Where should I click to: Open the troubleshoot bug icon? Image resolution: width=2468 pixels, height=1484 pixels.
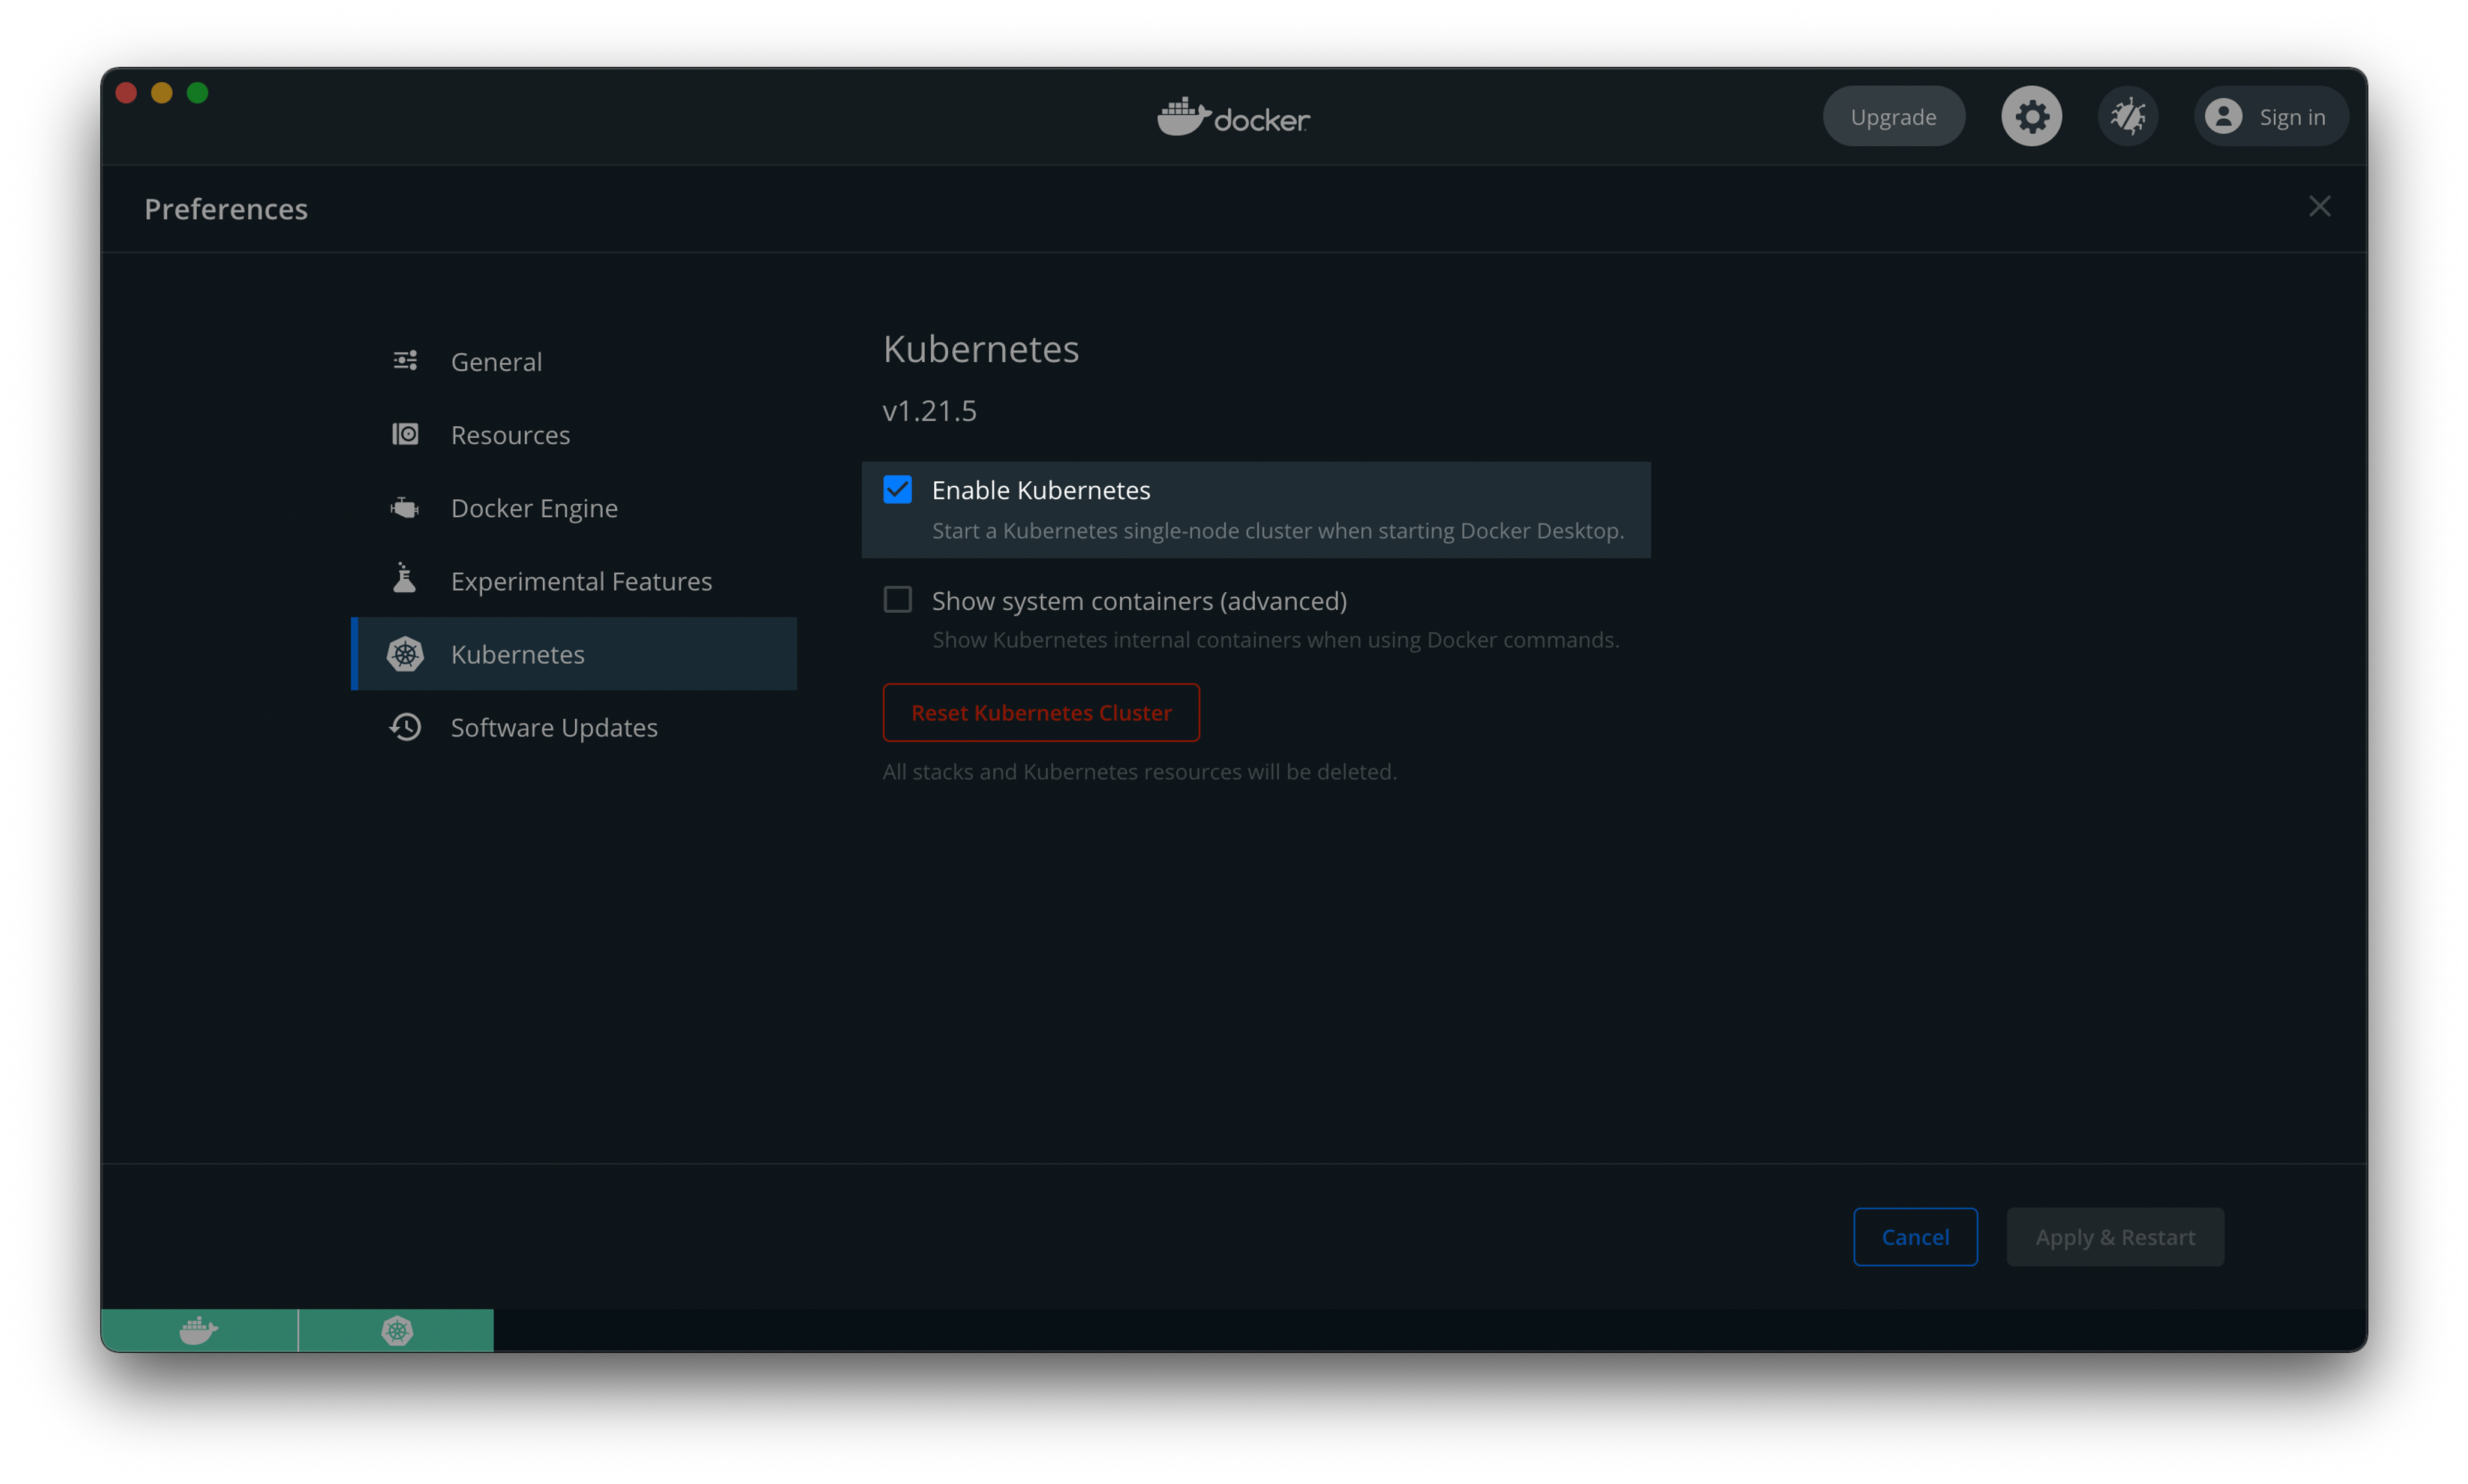2127,117
